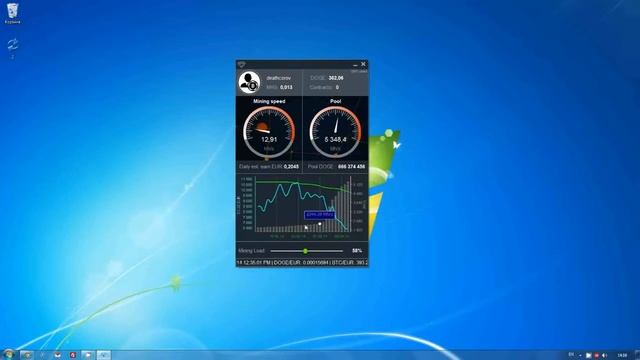
Task: Open the Windows Start menu
Action: [x=8, y=355]
